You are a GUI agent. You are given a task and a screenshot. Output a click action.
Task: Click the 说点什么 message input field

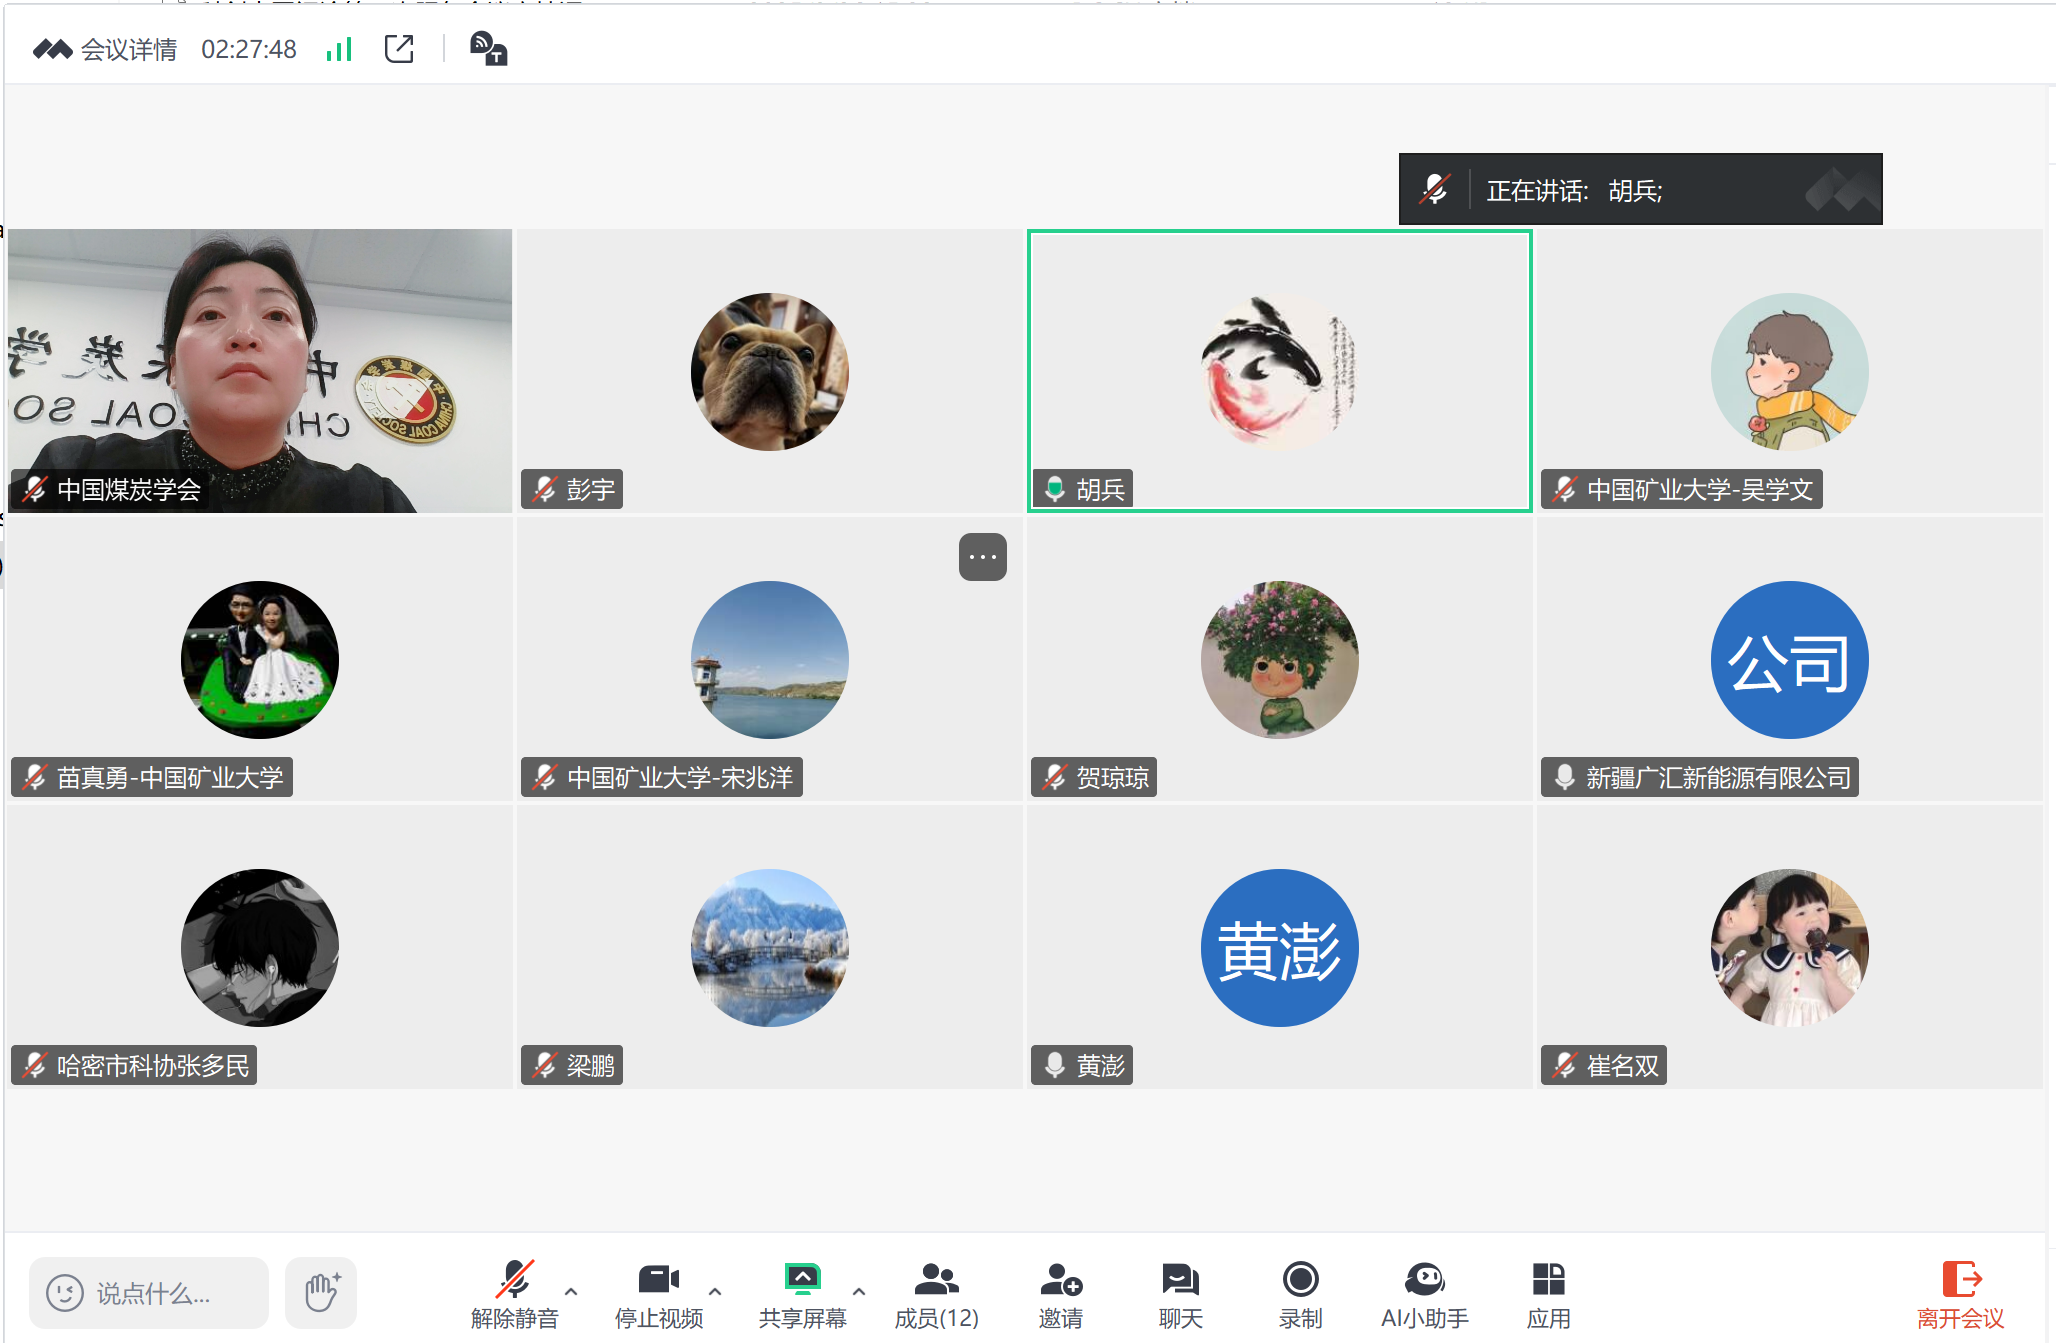coord(150,1293)
